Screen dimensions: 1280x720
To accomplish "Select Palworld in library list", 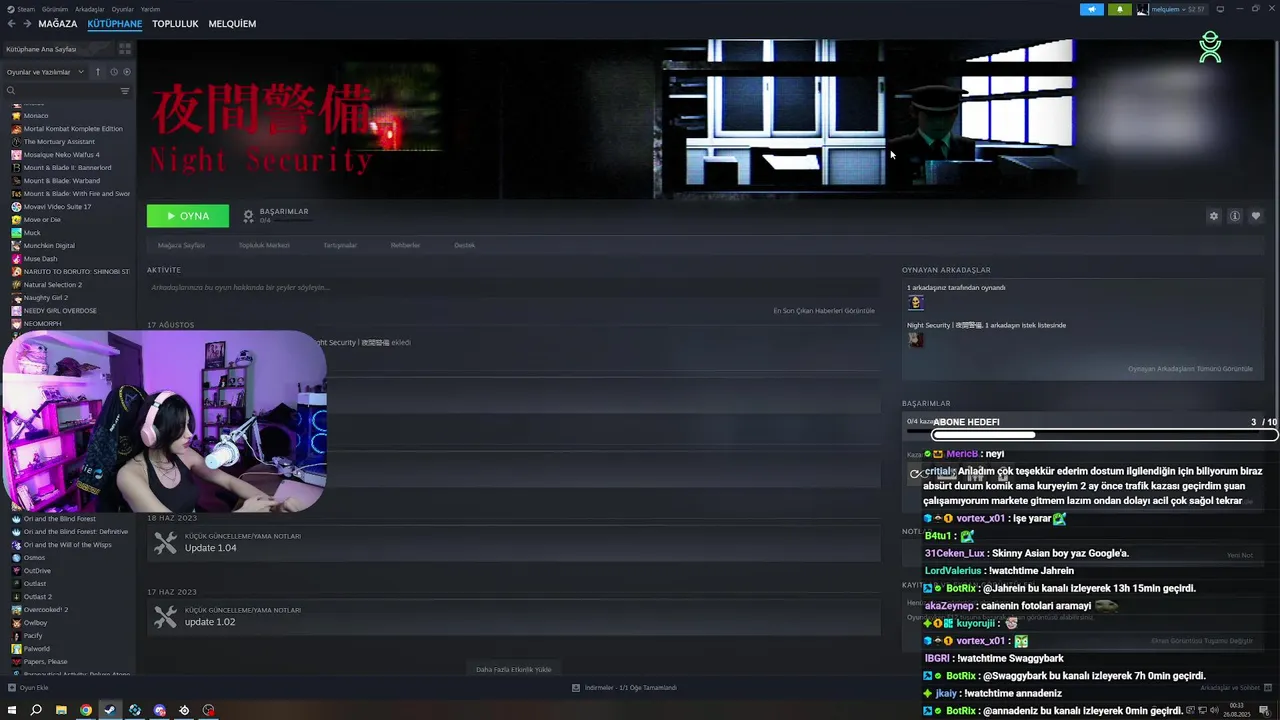I will [36, 649].
